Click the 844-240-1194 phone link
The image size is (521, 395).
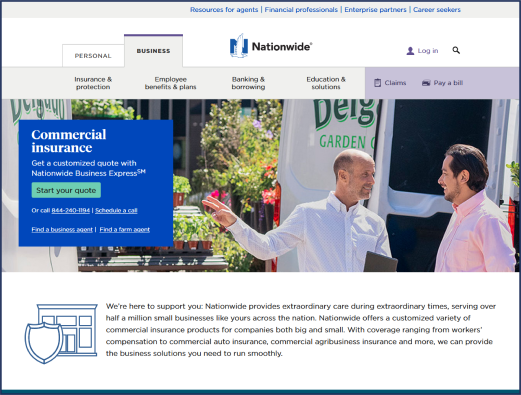[71, 210]
